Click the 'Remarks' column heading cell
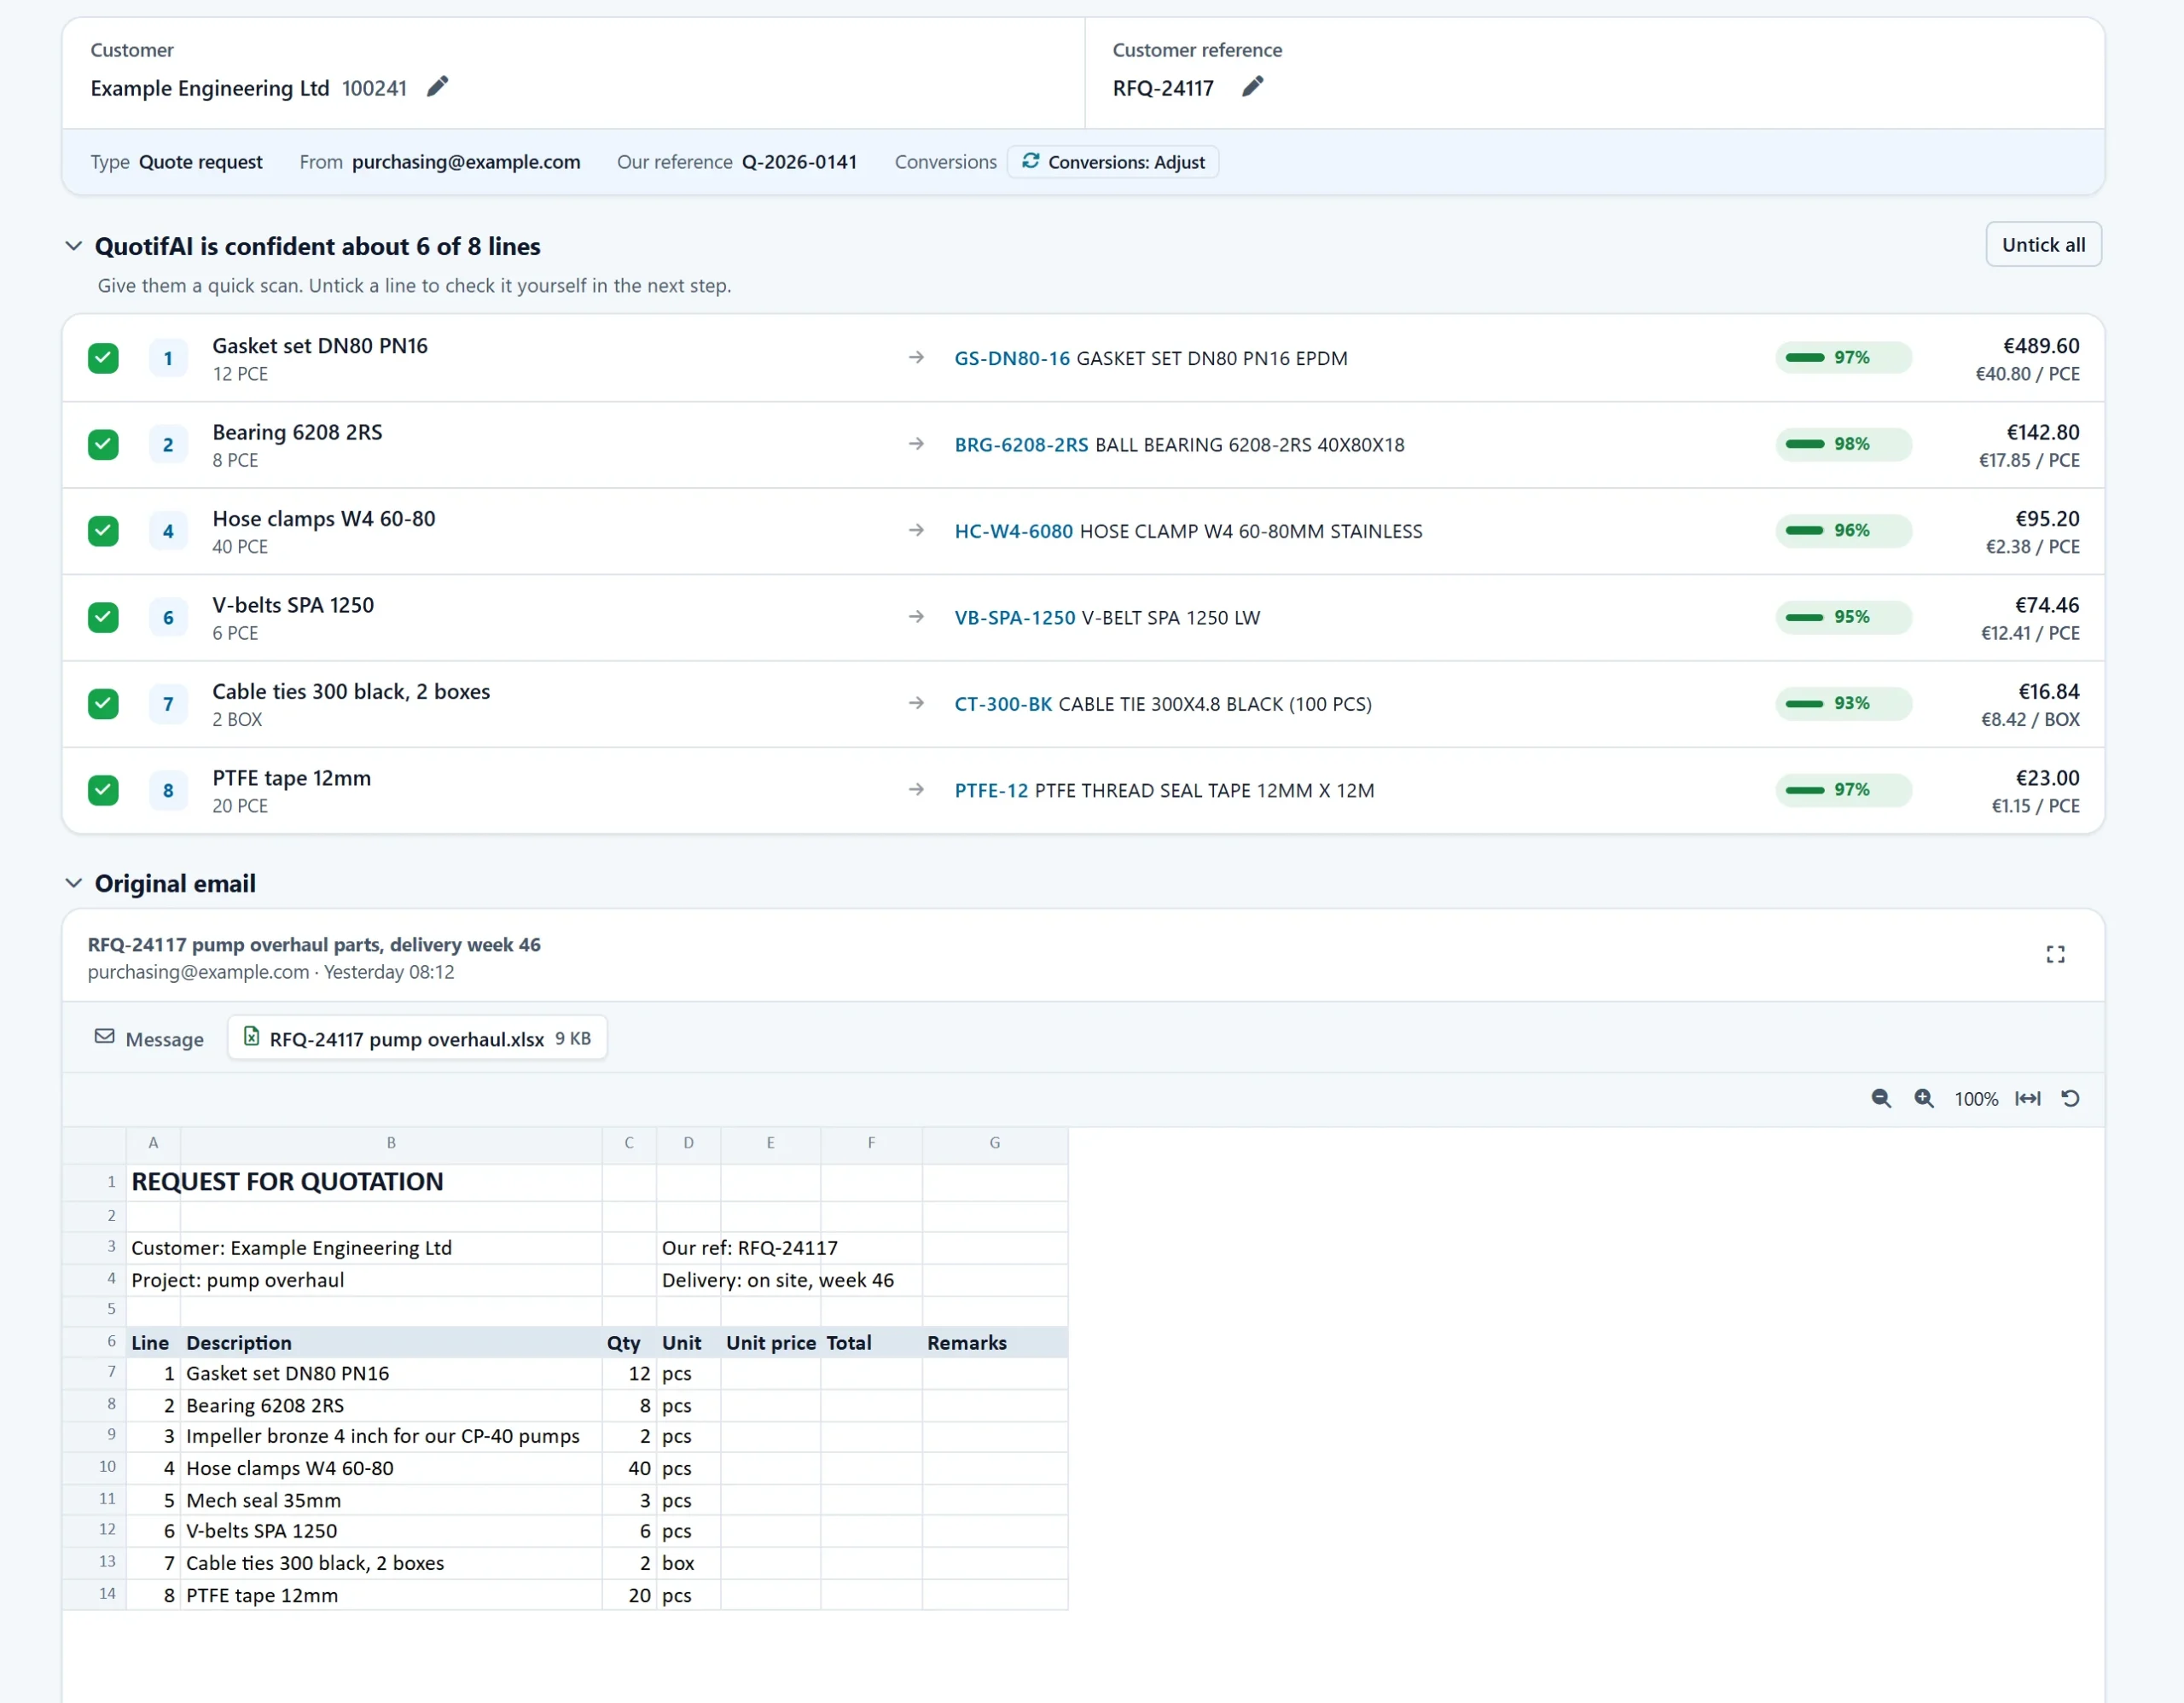Viewport: 2184px width, 1703px height. pyautogui.click(x=995, y=1343)
